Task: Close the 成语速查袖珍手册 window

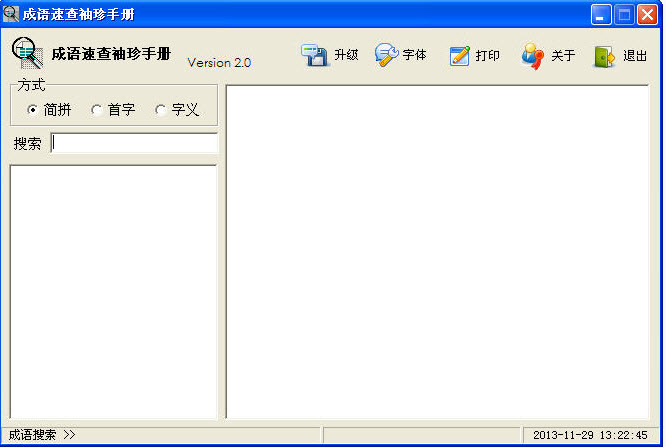Action: click(647, 14)
